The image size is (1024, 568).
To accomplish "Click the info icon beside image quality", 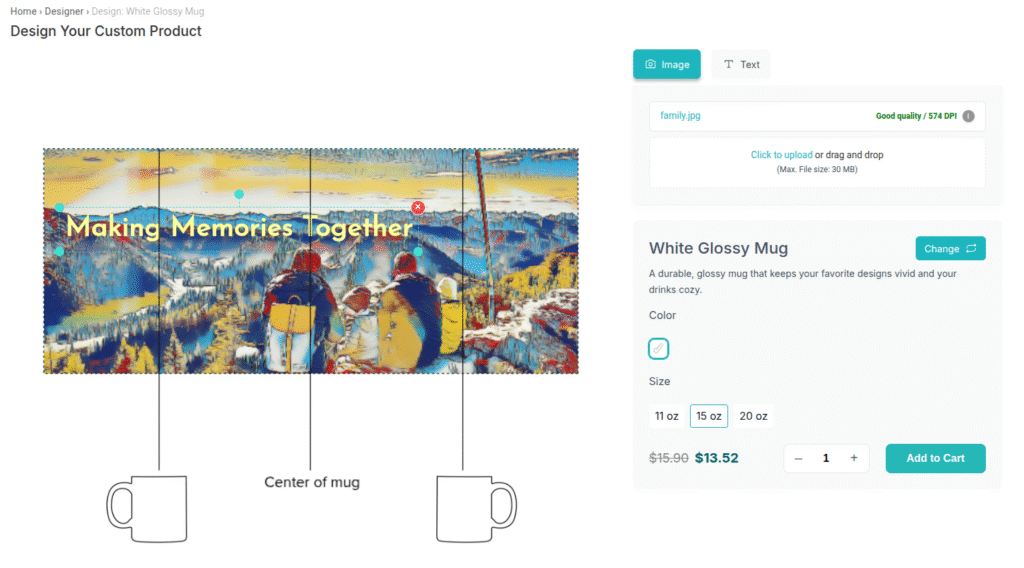I will (968, 116).
